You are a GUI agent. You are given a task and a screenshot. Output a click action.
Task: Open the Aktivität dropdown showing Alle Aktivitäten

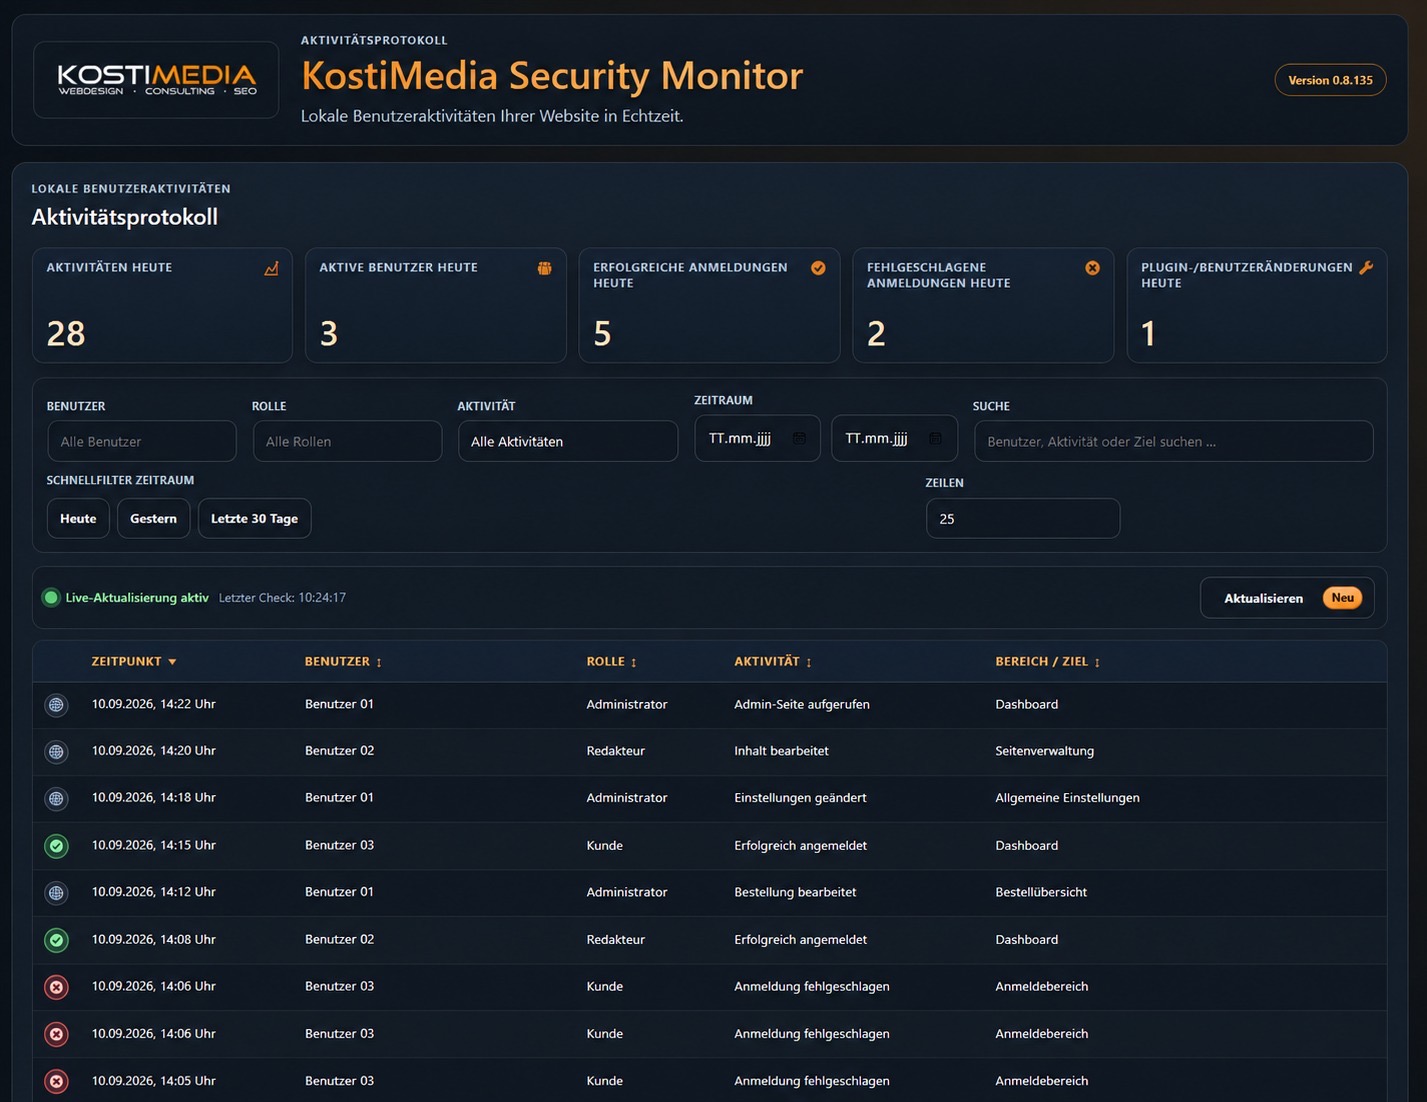click(x=568, y=441)
